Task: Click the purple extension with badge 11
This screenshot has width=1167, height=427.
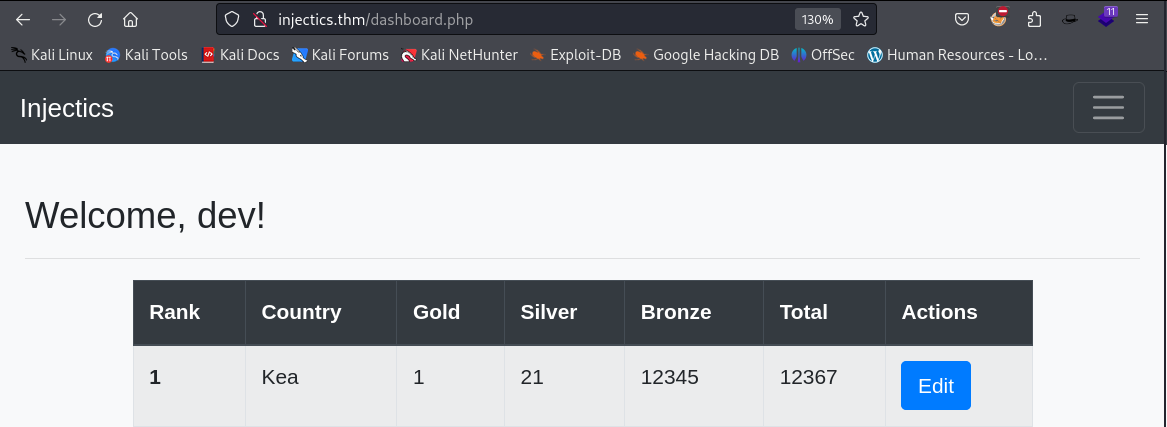Action: coord(1107,18)
